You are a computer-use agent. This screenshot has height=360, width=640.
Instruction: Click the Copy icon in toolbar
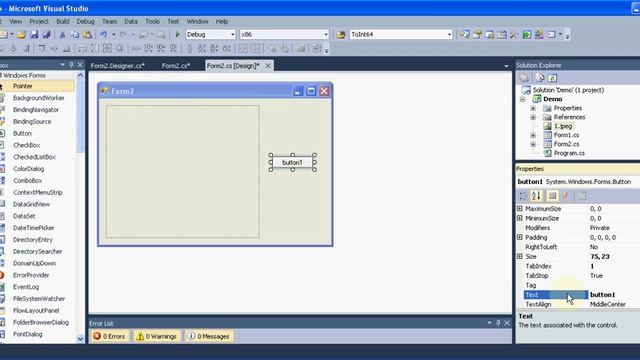tap(75, 35)
